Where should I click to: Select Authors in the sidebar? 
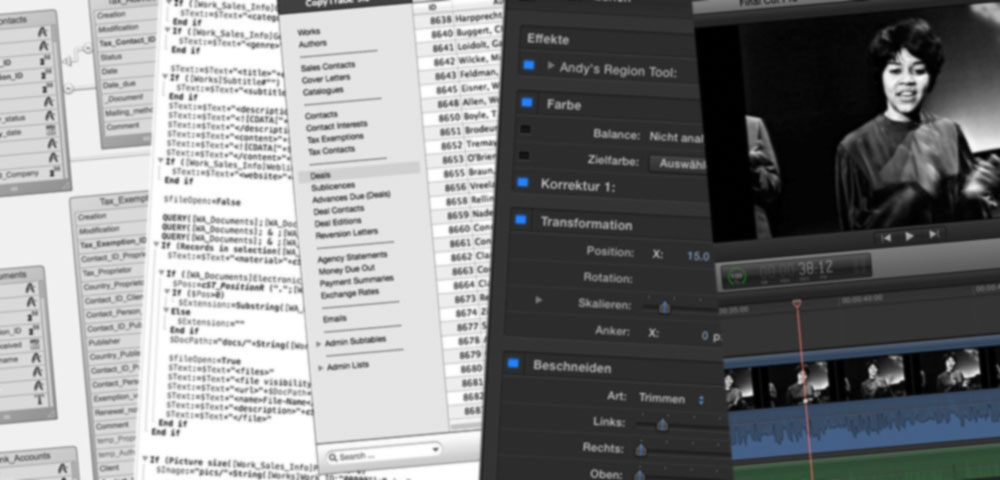point(312,44)
